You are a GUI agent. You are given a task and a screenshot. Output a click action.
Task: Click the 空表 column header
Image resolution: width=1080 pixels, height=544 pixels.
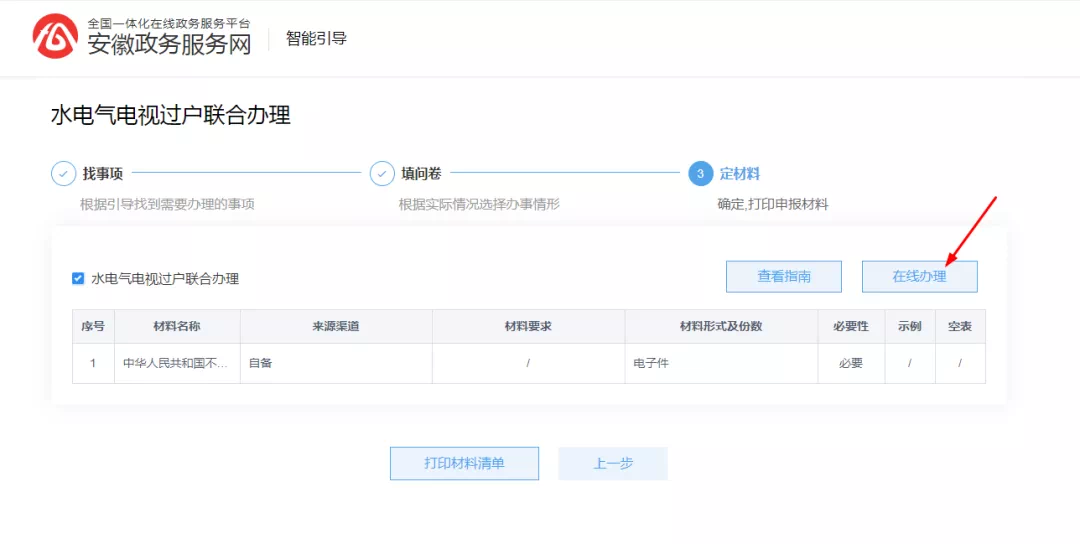[960, 327]
